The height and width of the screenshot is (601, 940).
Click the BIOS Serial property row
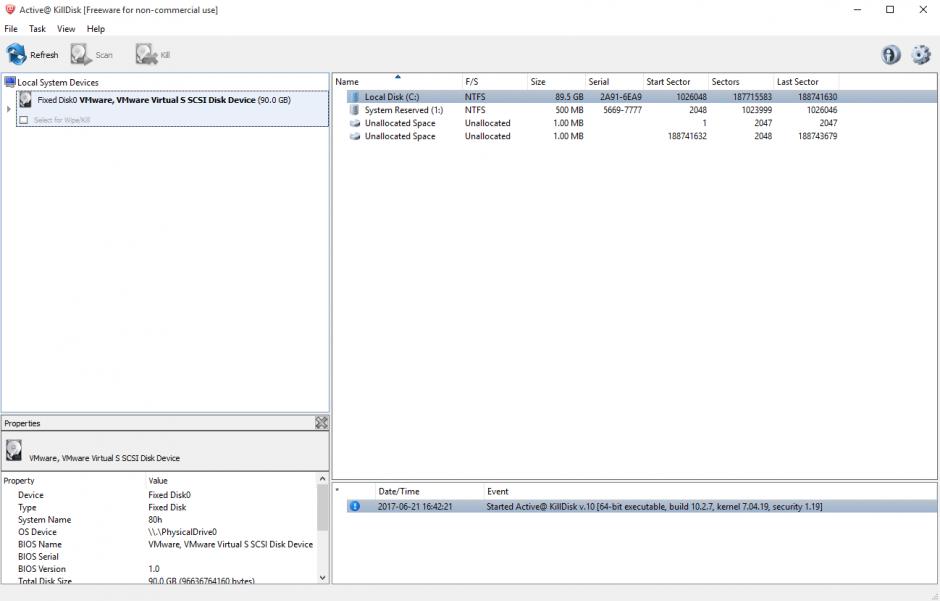159,557
